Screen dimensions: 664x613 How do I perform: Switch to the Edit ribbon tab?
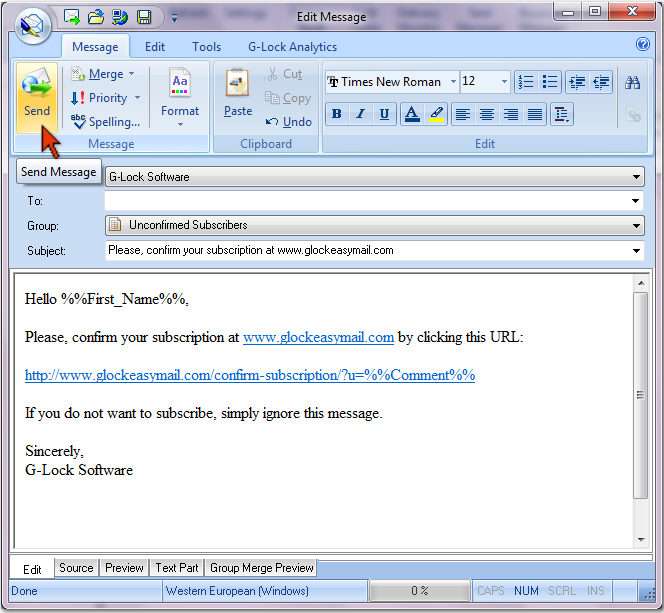155,47
